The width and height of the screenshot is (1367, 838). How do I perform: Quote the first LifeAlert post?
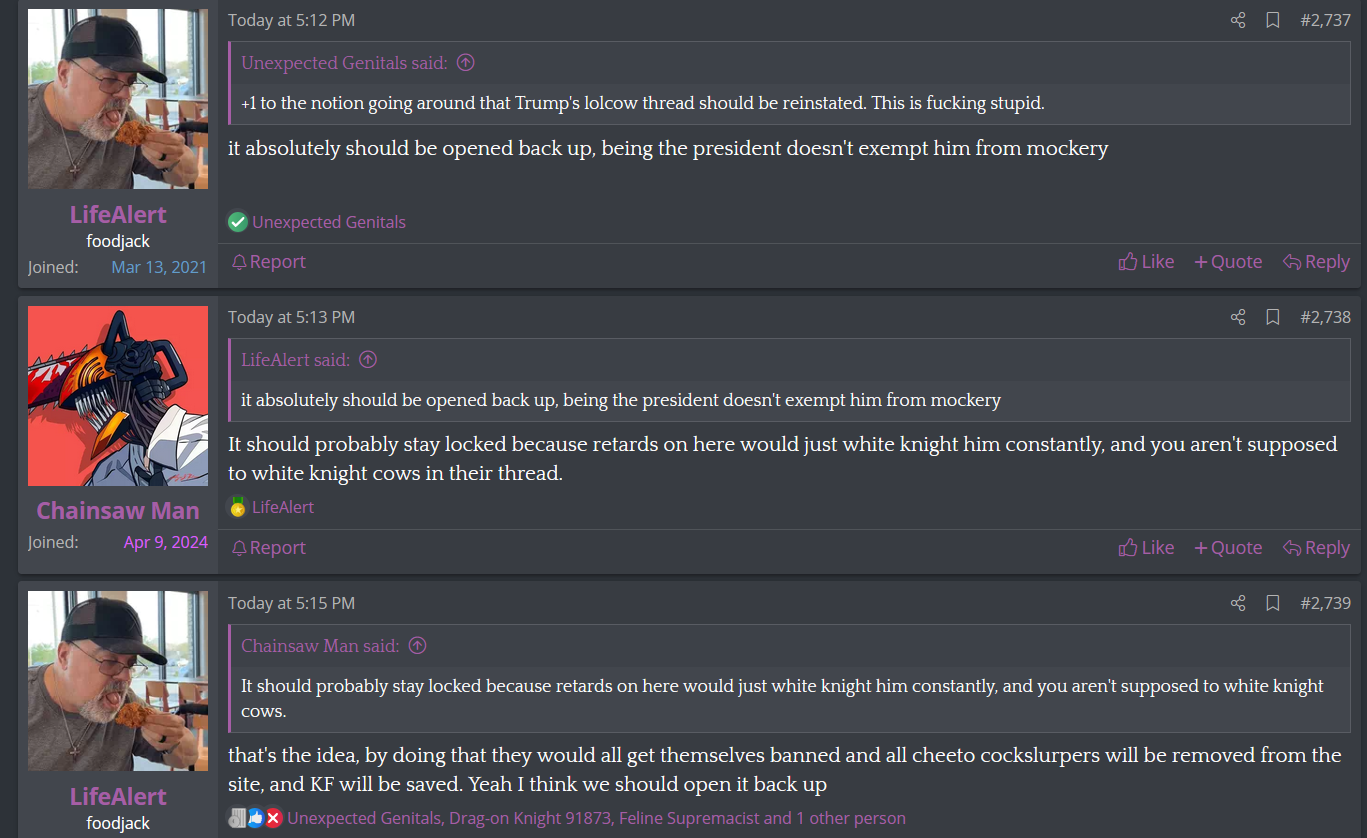(x=1228, y=262)
